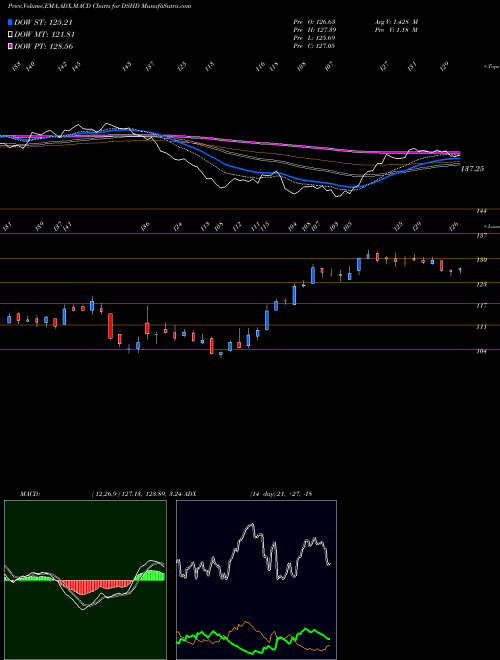Click the 'DOW ST: 125.21' legend label
500x660 pixels.
click(x=43, y=22)
